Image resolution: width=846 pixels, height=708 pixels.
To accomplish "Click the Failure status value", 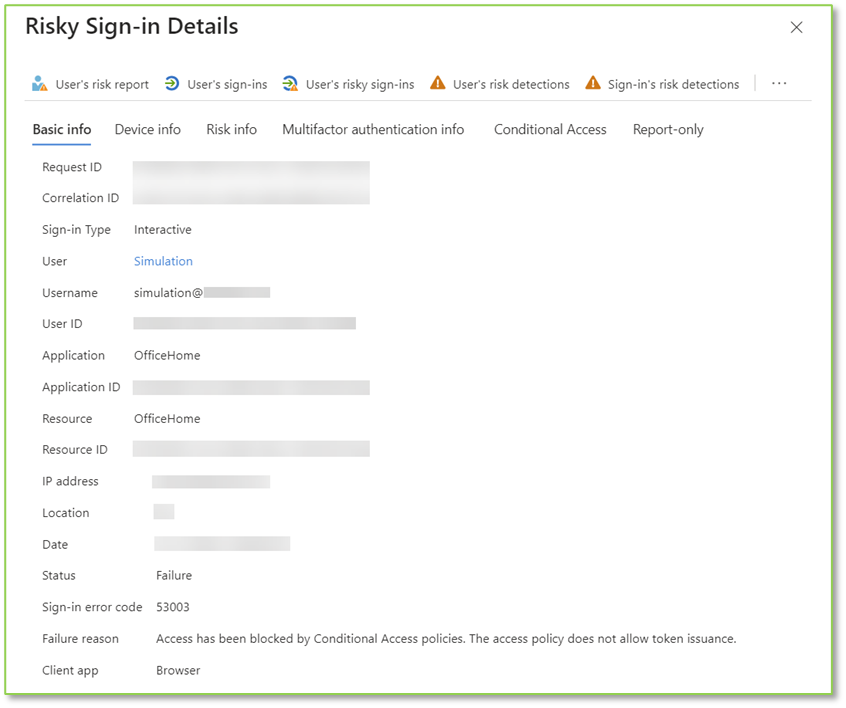I will tap(174, 575).
